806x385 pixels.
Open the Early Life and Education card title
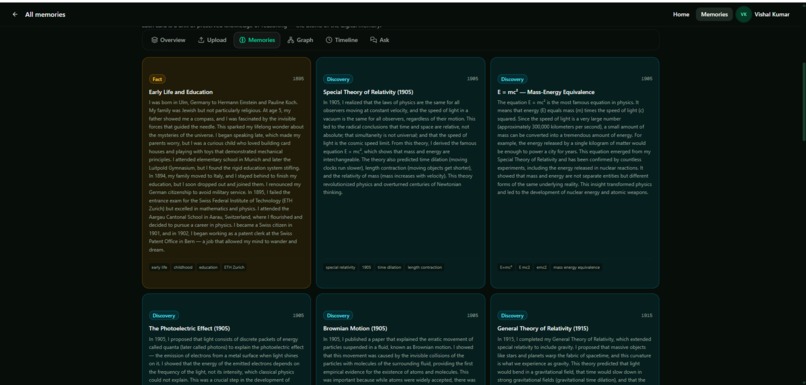[x=180, y=92]
